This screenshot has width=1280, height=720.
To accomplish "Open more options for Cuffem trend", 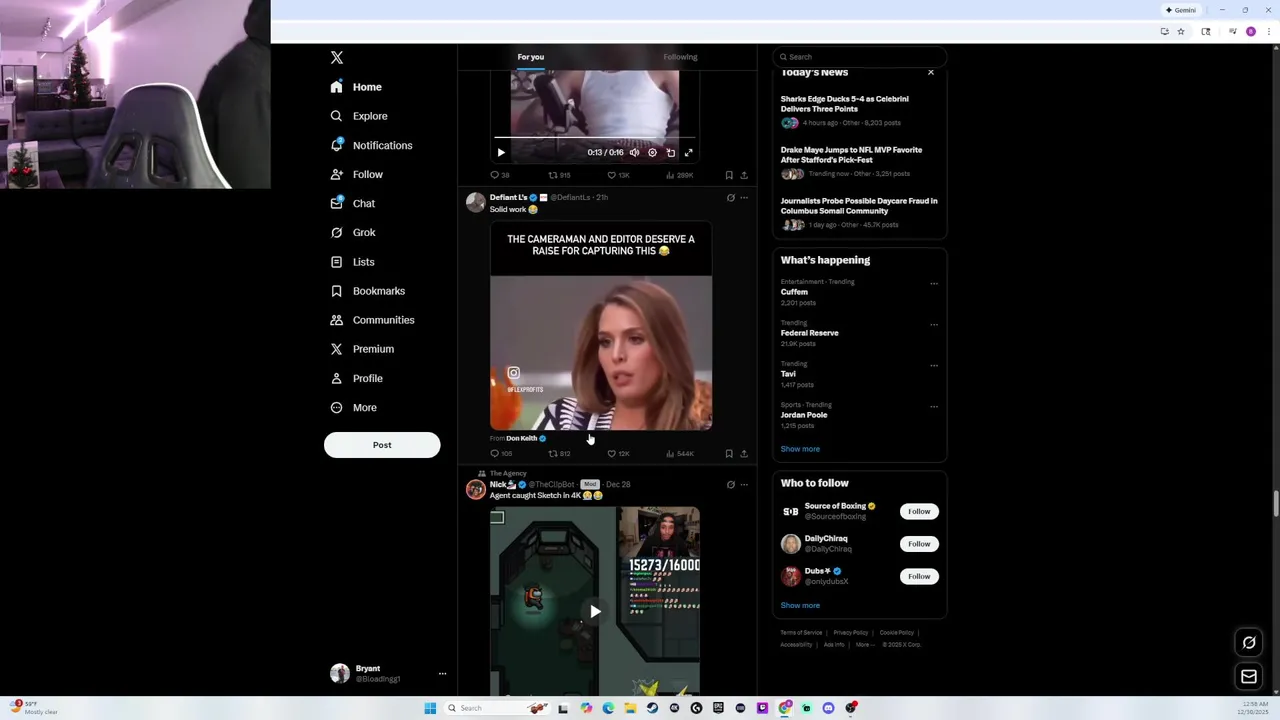I will point(934,284).
